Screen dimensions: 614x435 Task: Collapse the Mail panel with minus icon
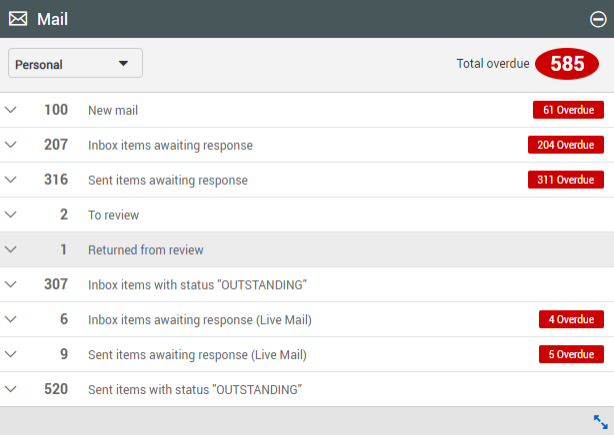[598, 19]
